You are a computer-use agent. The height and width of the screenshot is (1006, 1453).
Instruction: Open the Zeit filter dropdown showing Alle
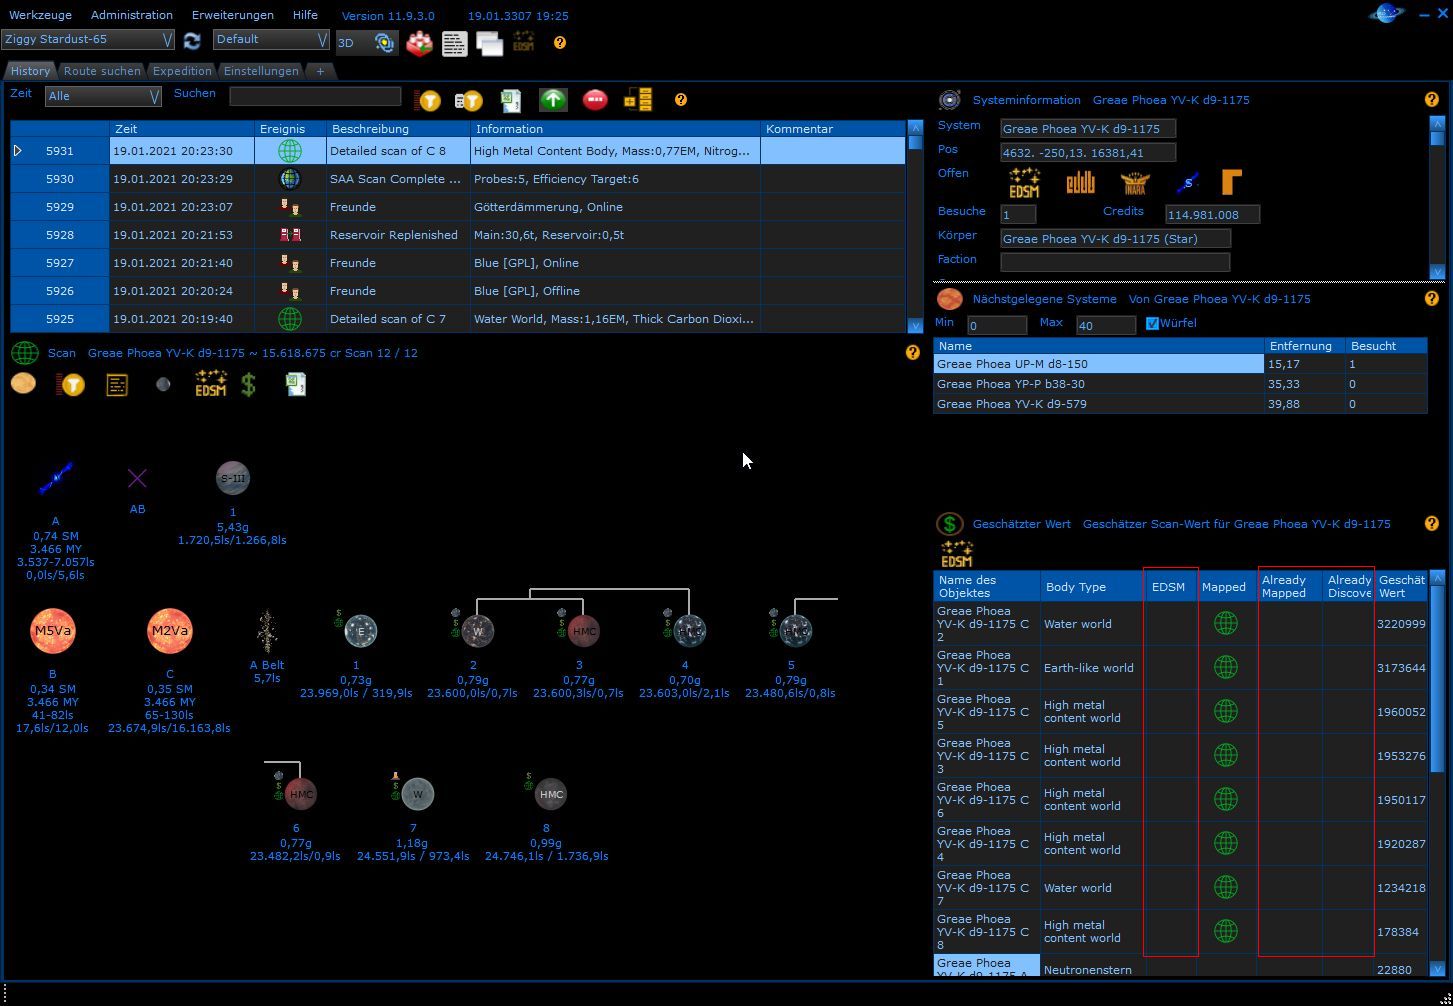[103, 96]
